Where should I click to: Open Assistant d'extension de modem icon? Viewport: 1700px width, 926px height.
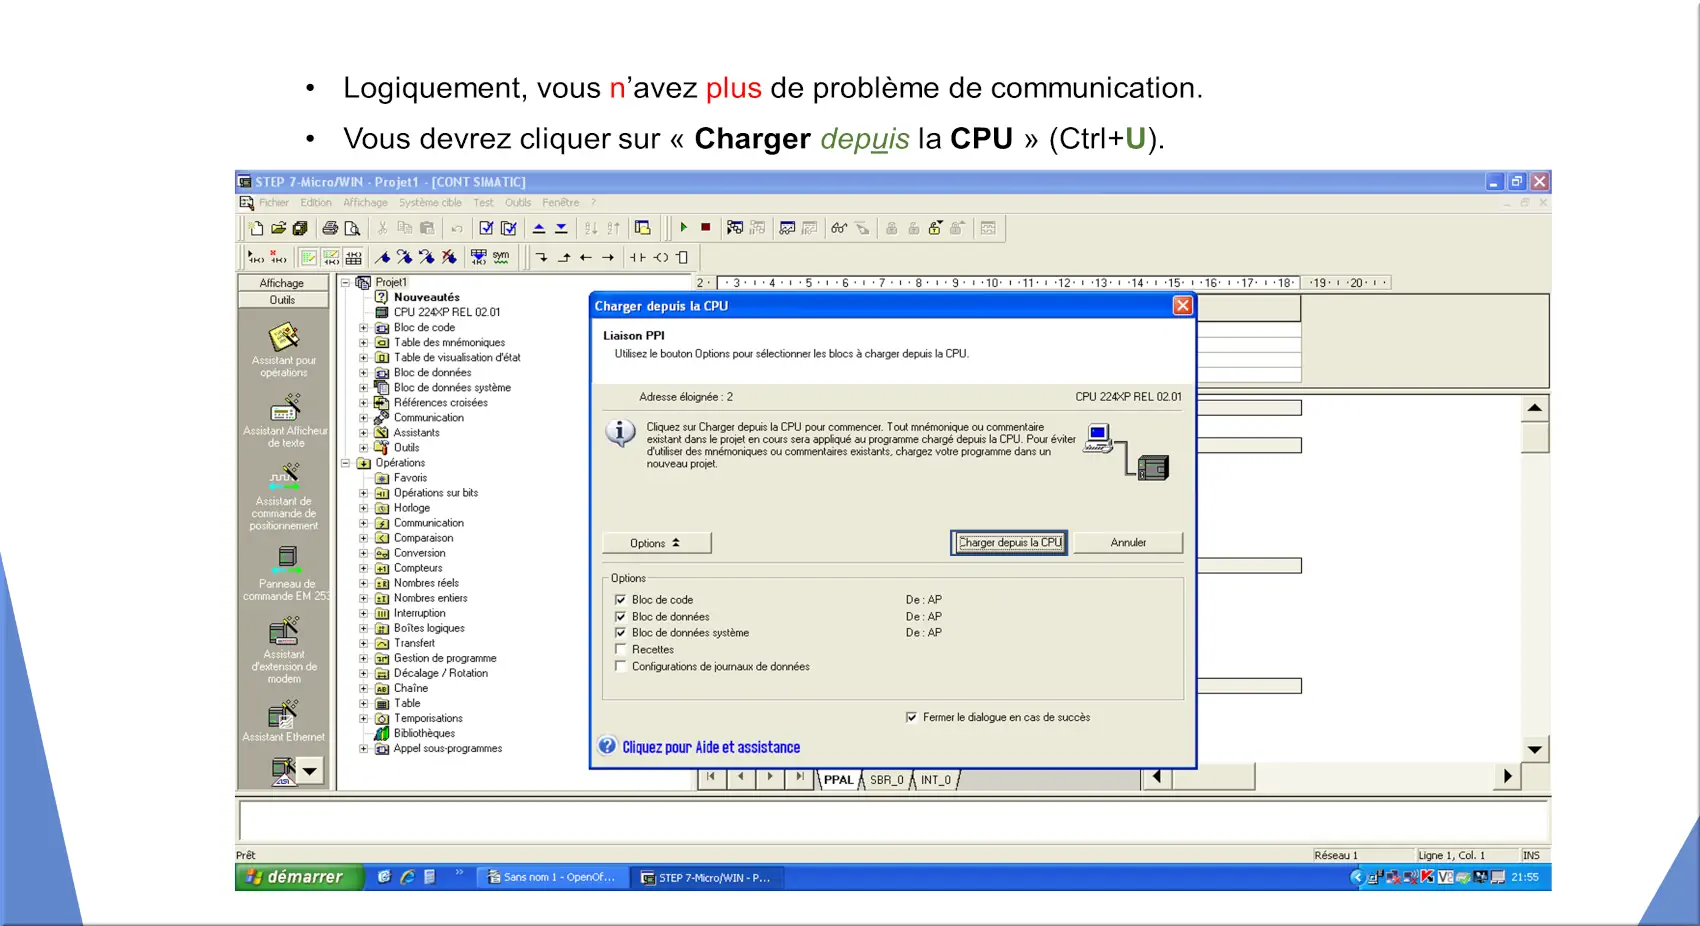point(284,650)
